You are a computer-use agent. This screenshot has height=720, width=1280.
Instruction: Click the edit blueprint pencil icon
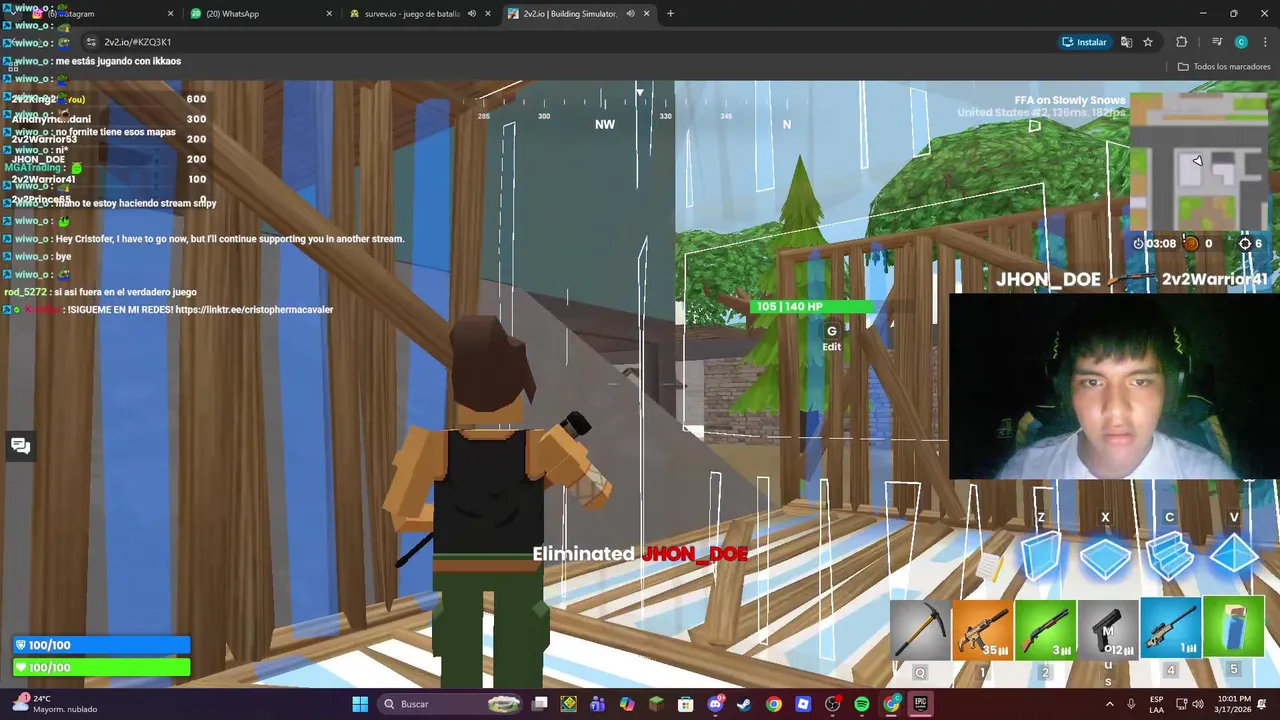[x=990, y=567]
